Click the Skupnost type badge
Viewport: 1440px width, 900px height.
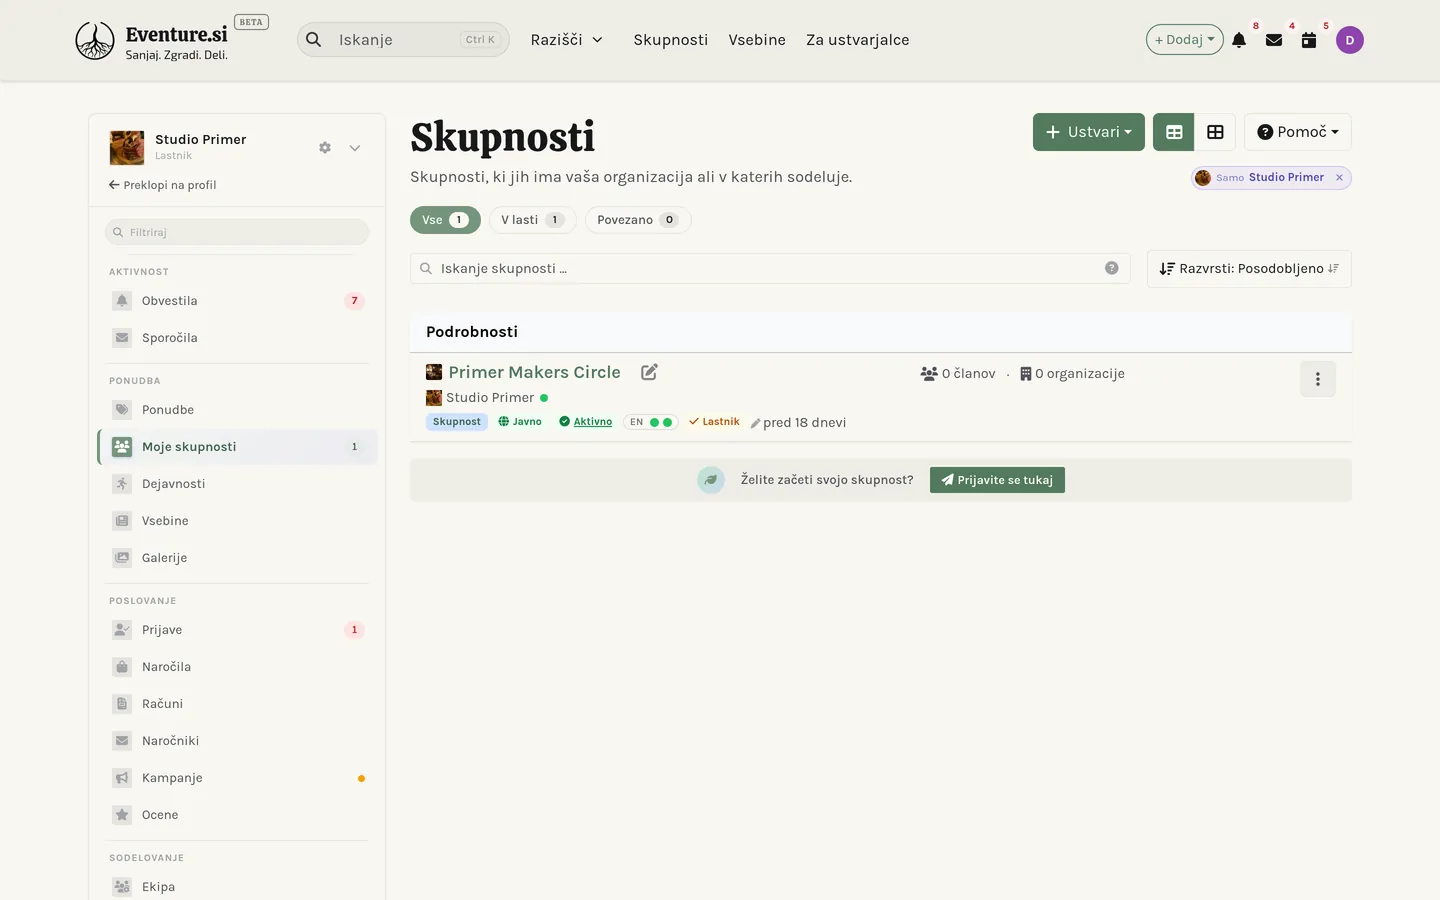(457, 422)
